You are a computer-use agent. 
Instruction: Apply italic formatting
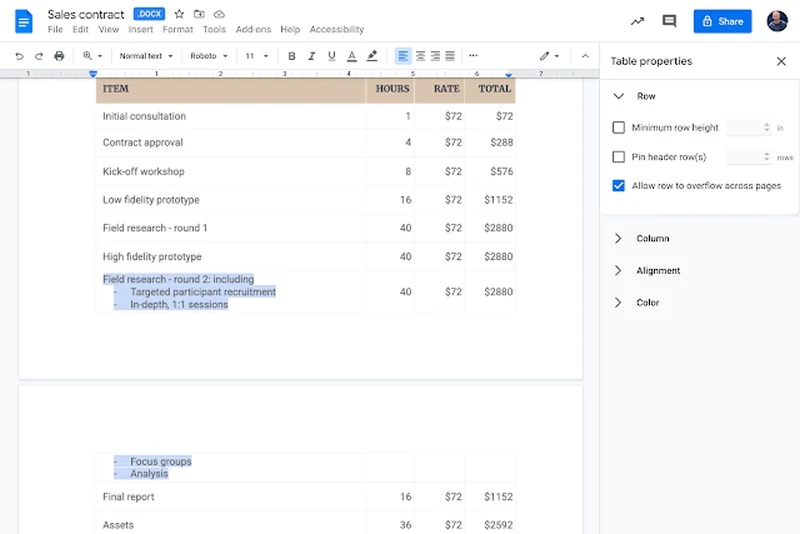[312, 56]
